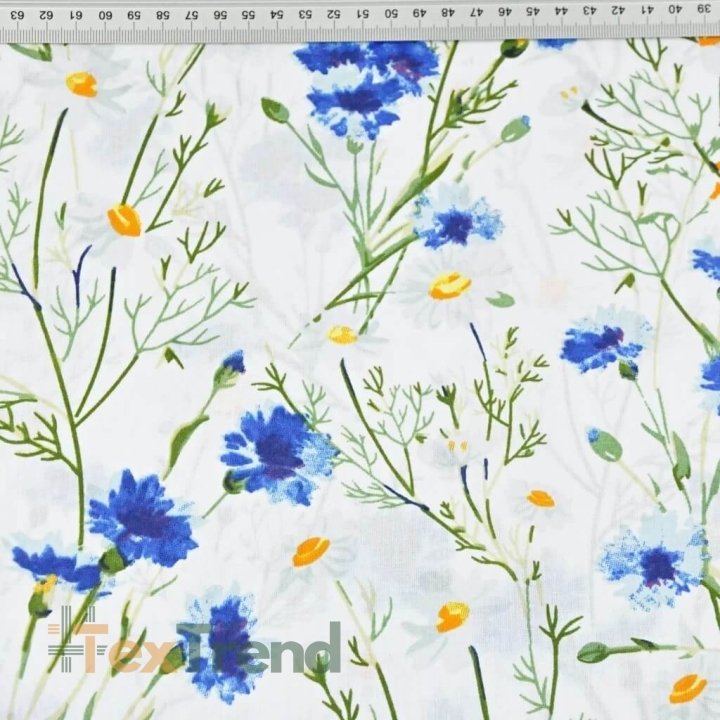Click the number 55 on the ruler

(x=248, y=15)
